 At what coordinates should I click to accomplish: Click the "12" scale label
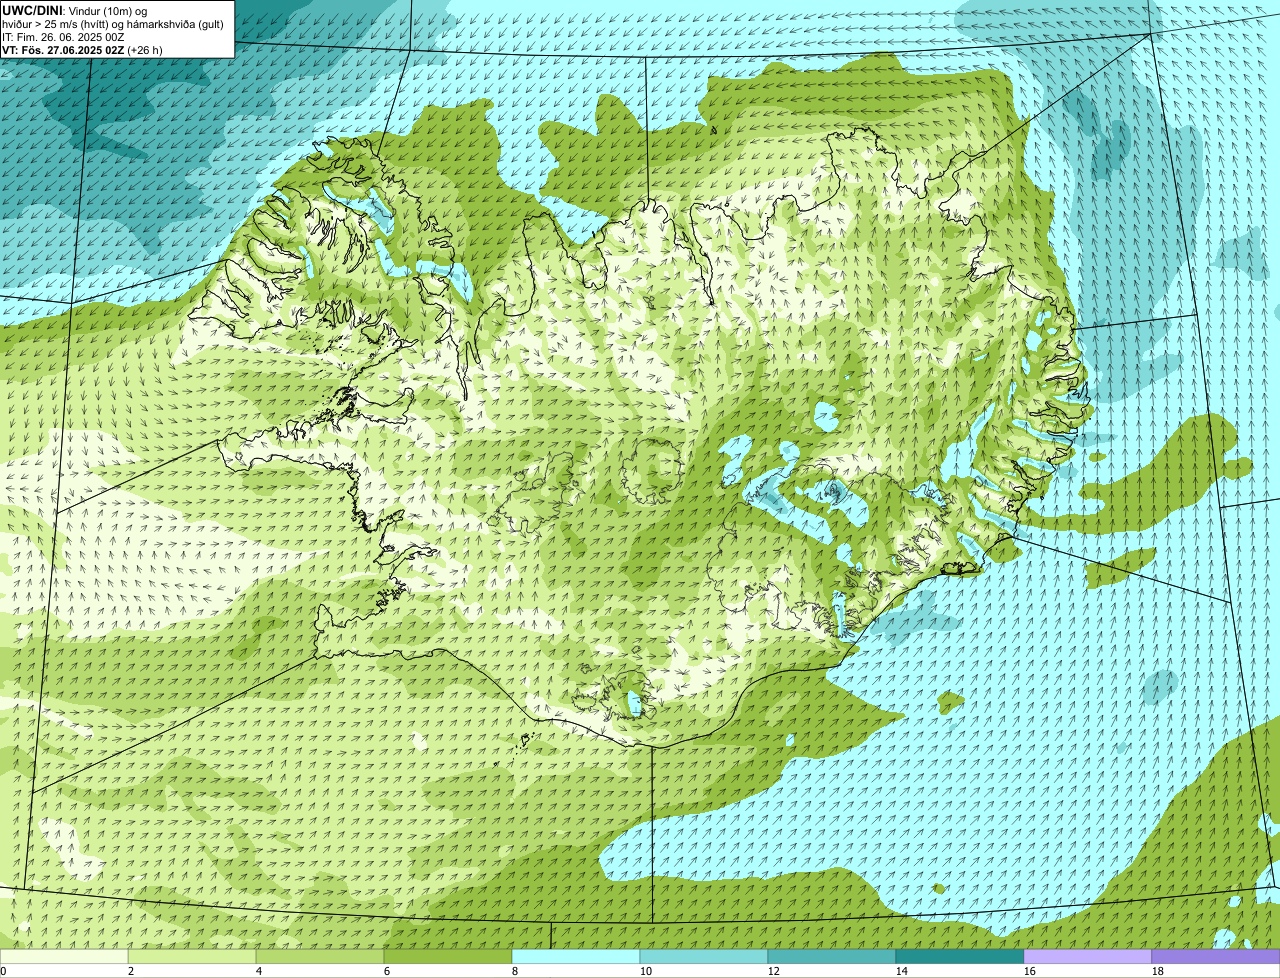[774, 971]
